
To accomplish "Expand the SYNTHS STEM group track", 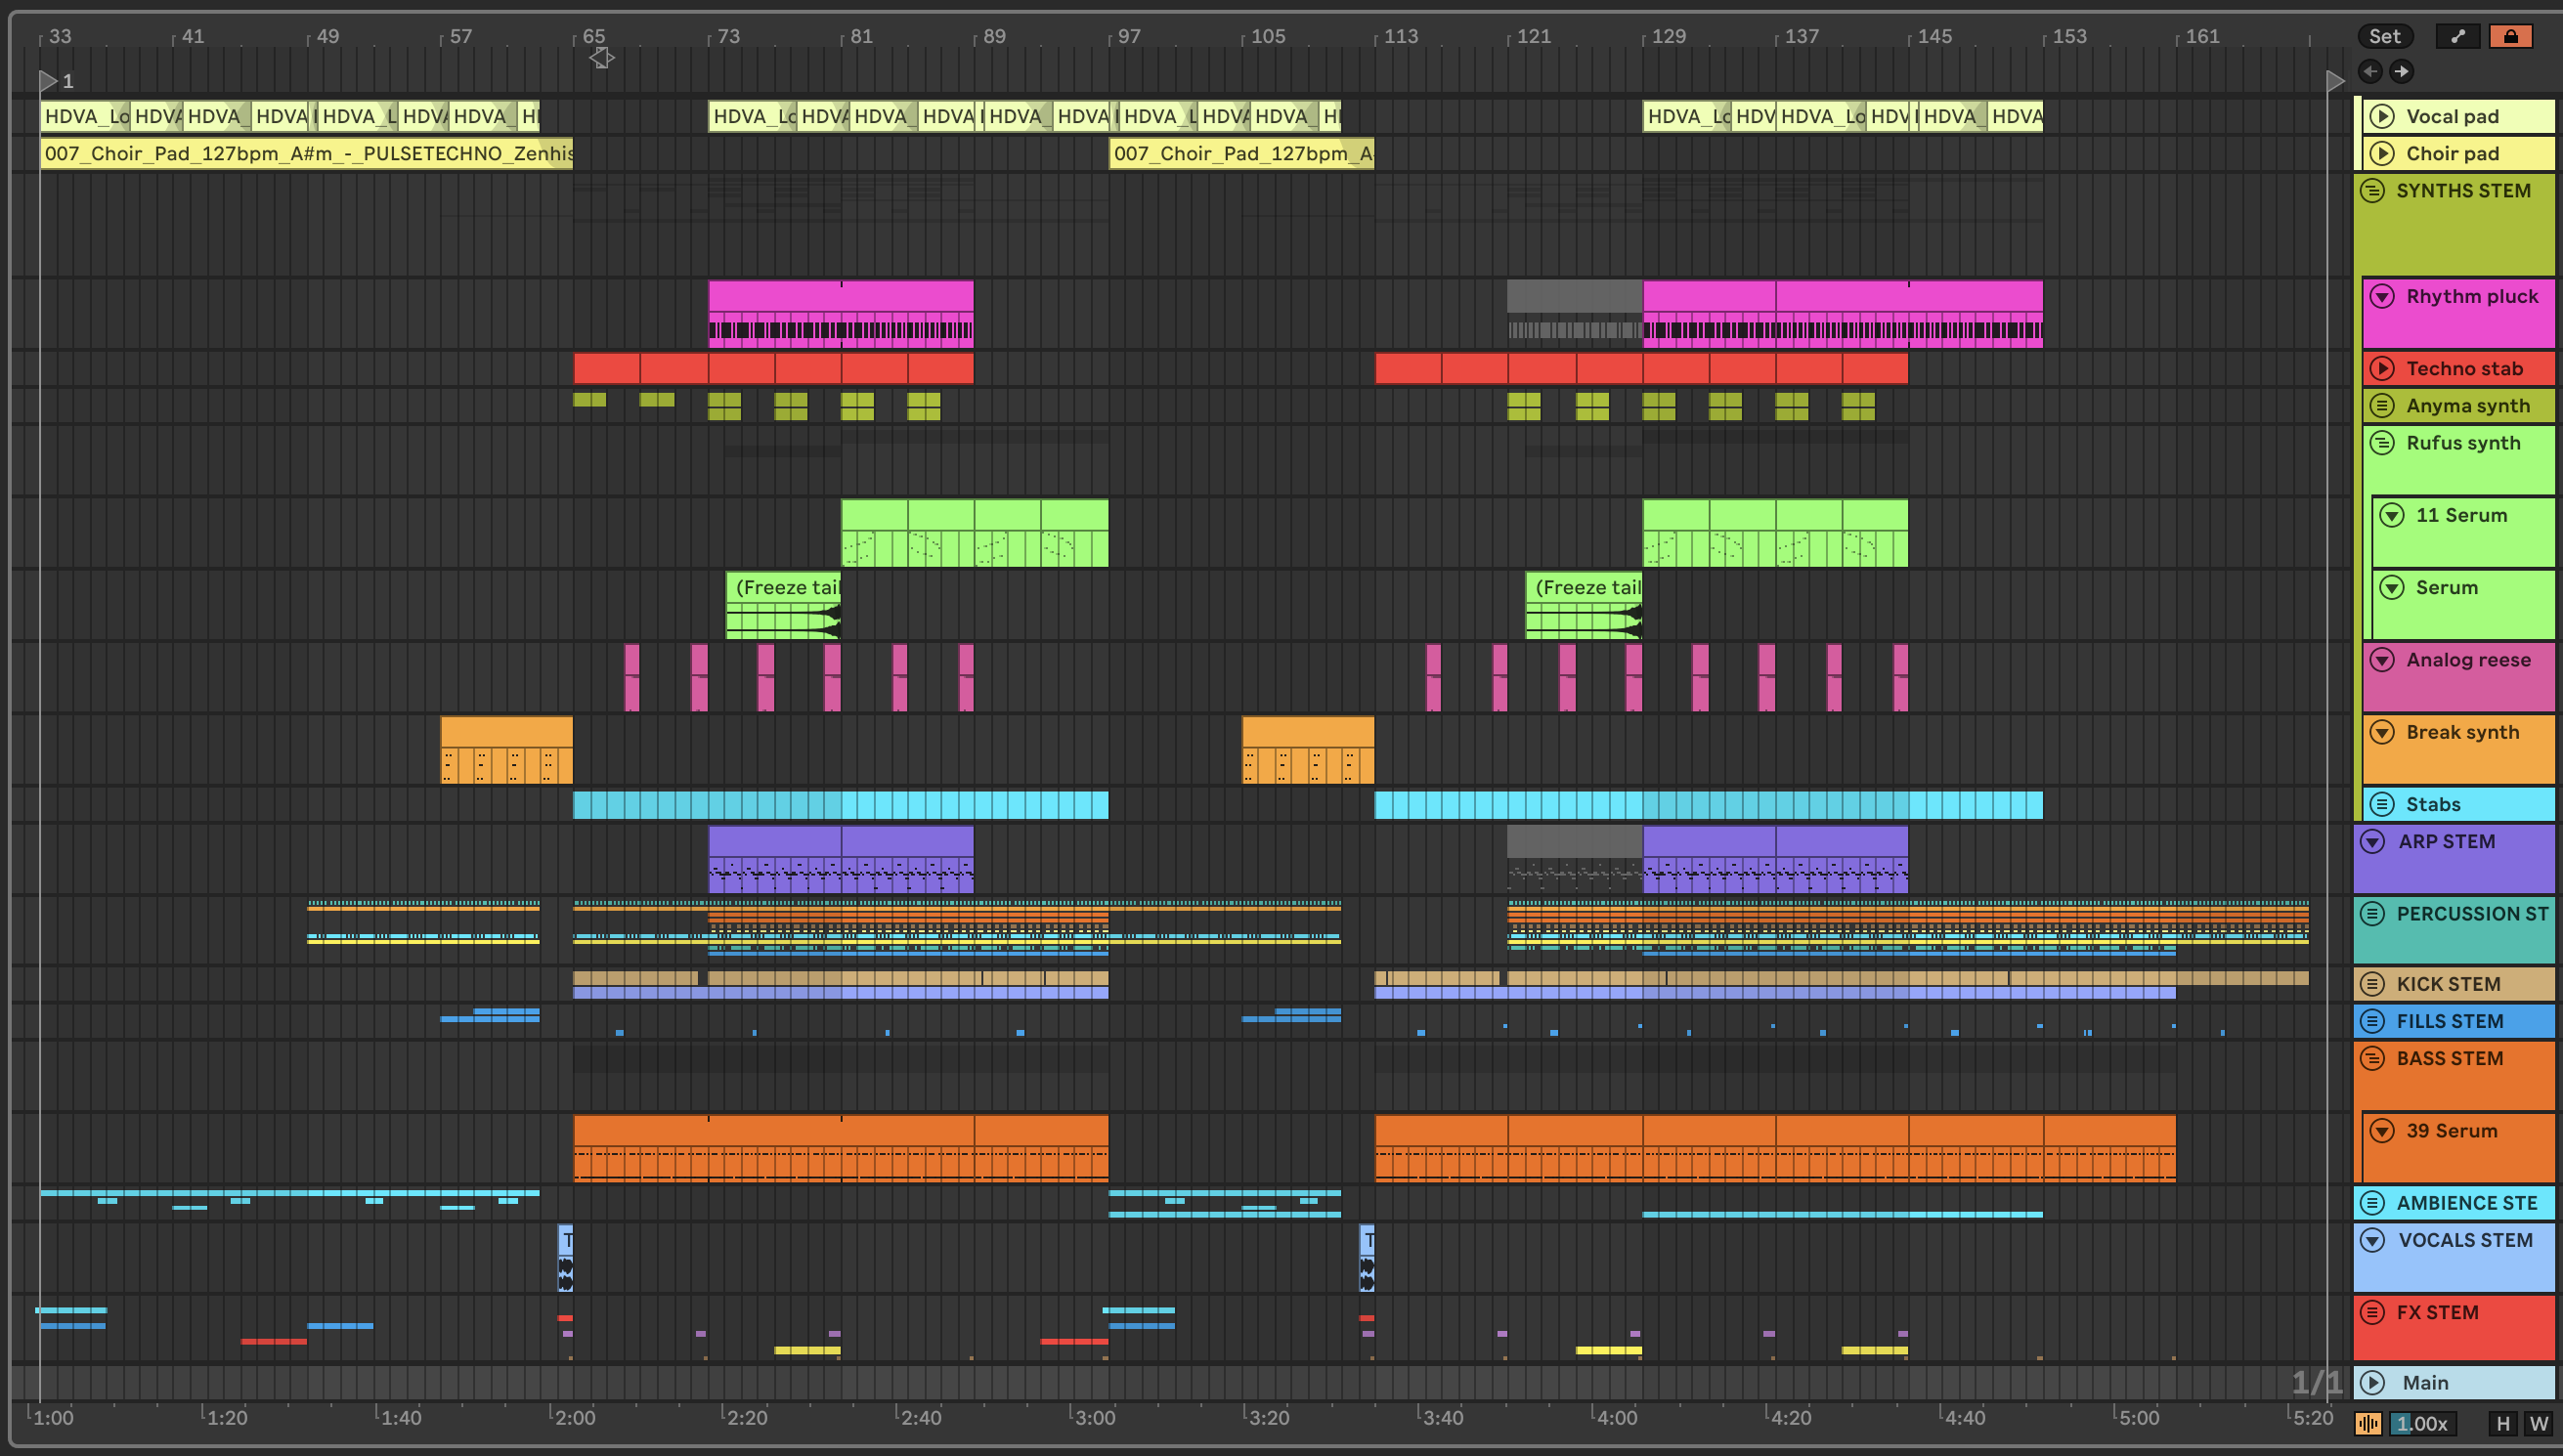I will click(x=2372, y=190).
